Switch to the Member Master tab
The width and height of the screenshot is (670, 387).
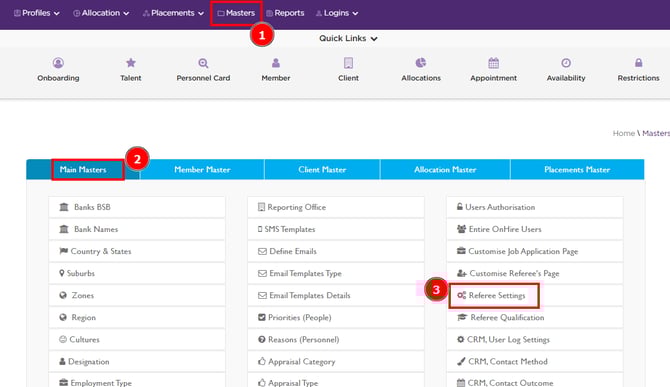pos(202,170)
